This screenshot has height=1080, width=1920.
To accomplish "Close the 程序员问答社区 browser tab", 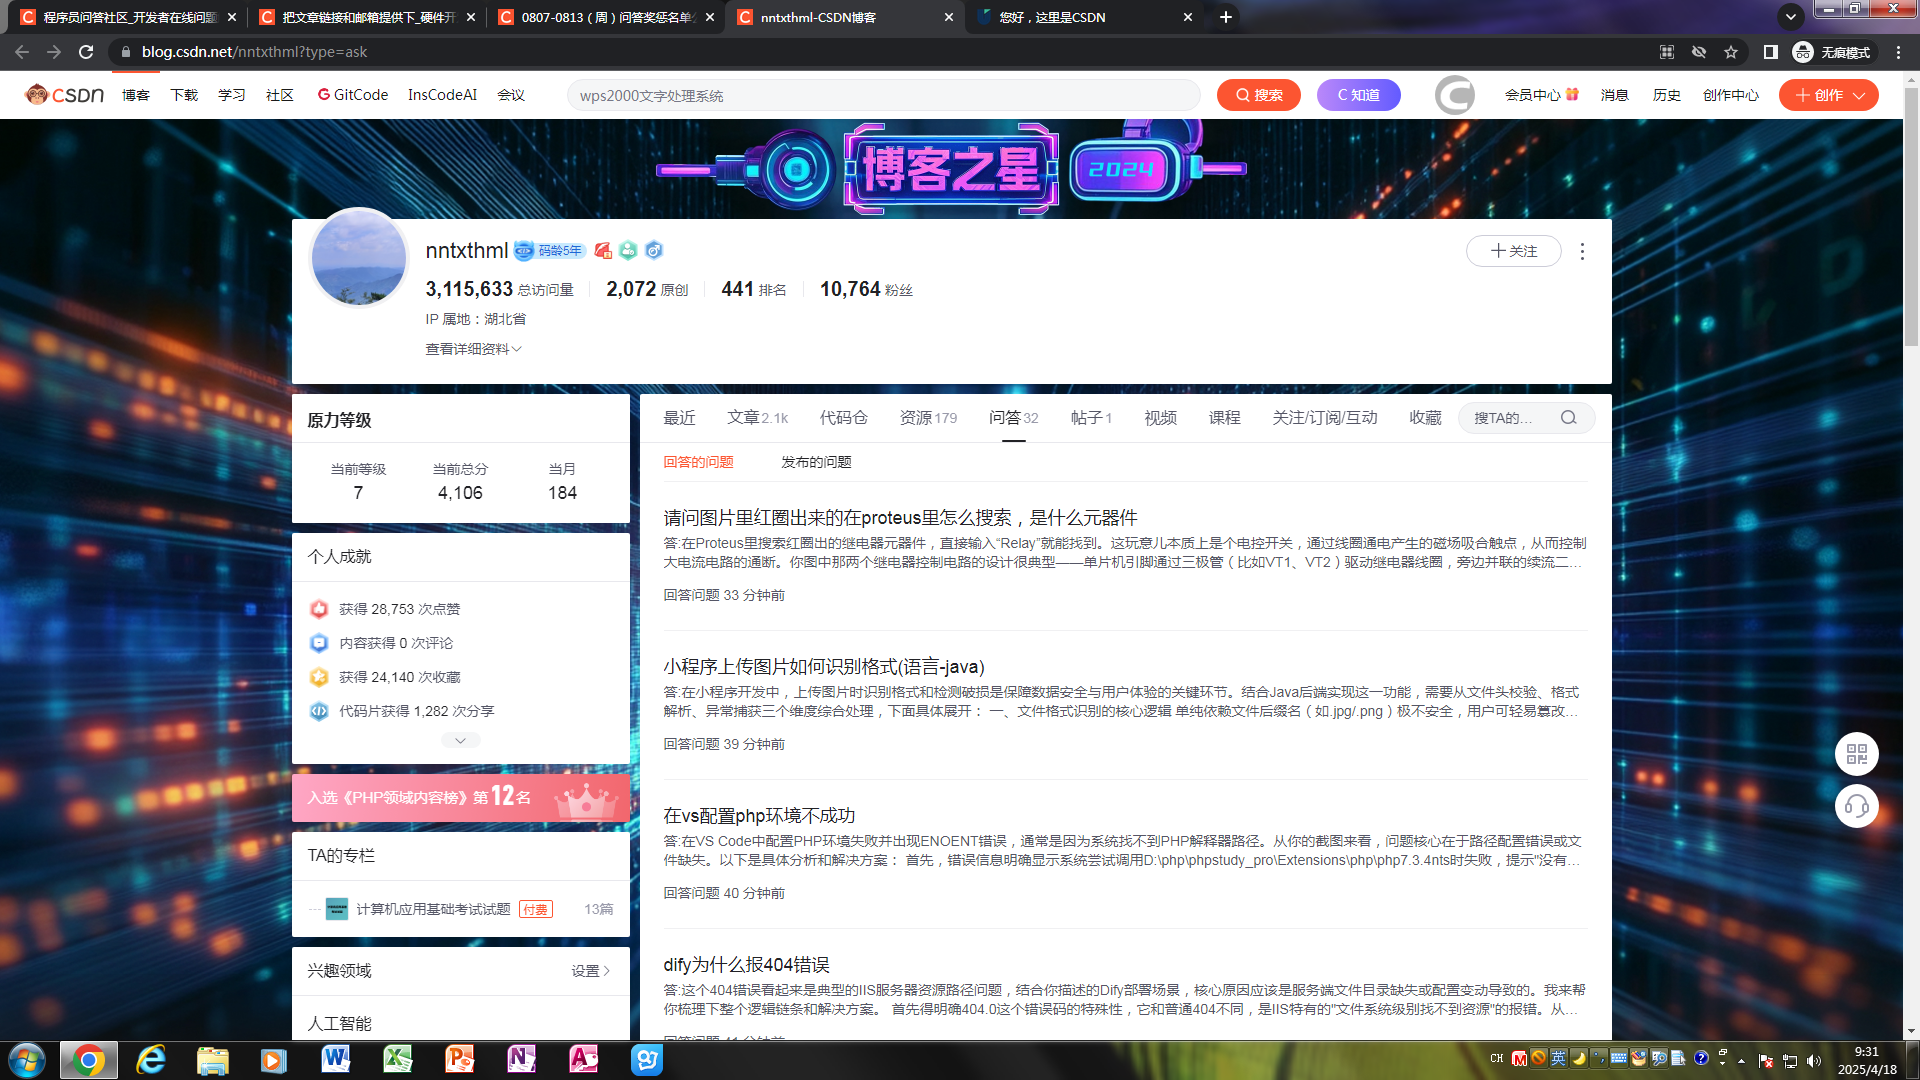I will (232, 17).
